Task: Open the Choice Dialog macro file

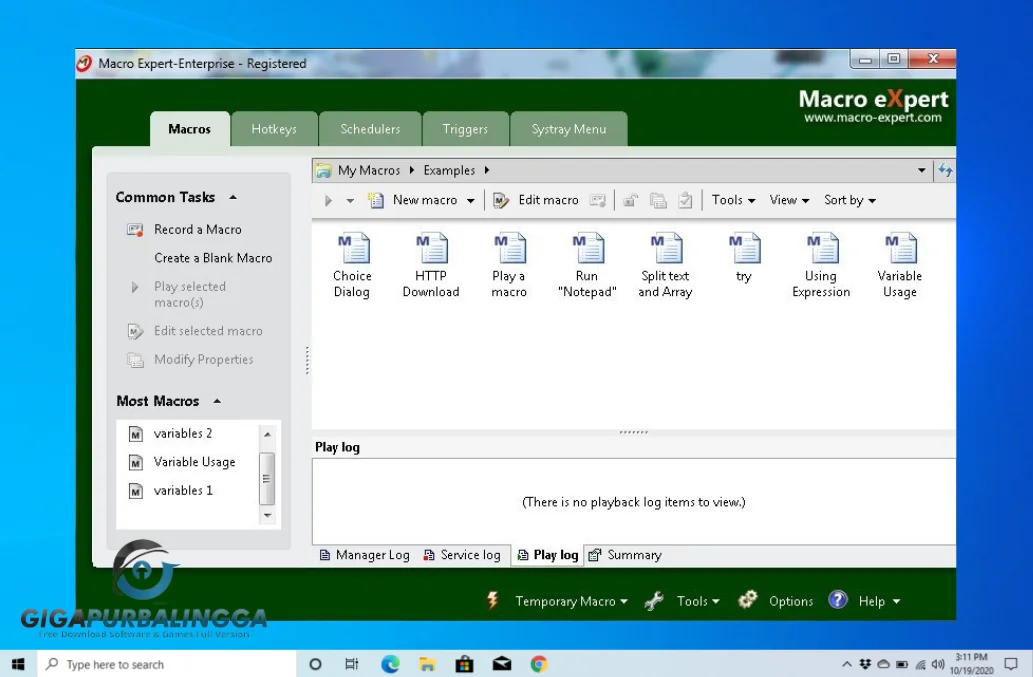Action: (x=352, y=265)
